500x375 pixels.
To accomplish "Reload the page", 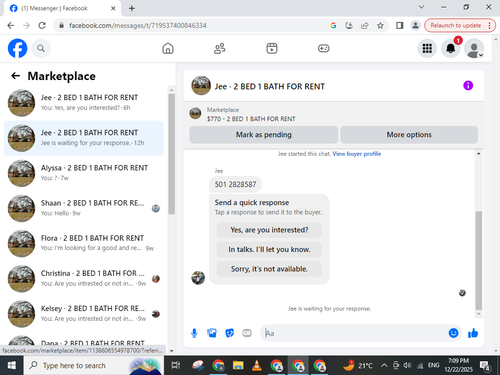I will 42,26.
